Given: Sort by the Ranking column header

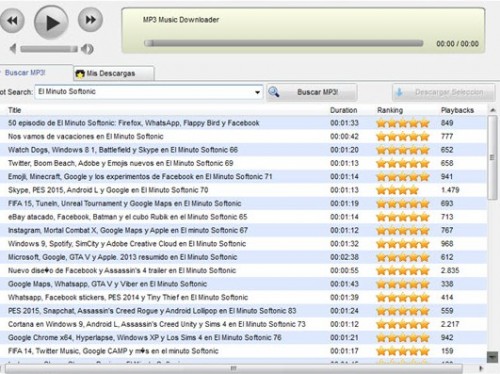Looking at the screenshot, I should click(390, 110).
